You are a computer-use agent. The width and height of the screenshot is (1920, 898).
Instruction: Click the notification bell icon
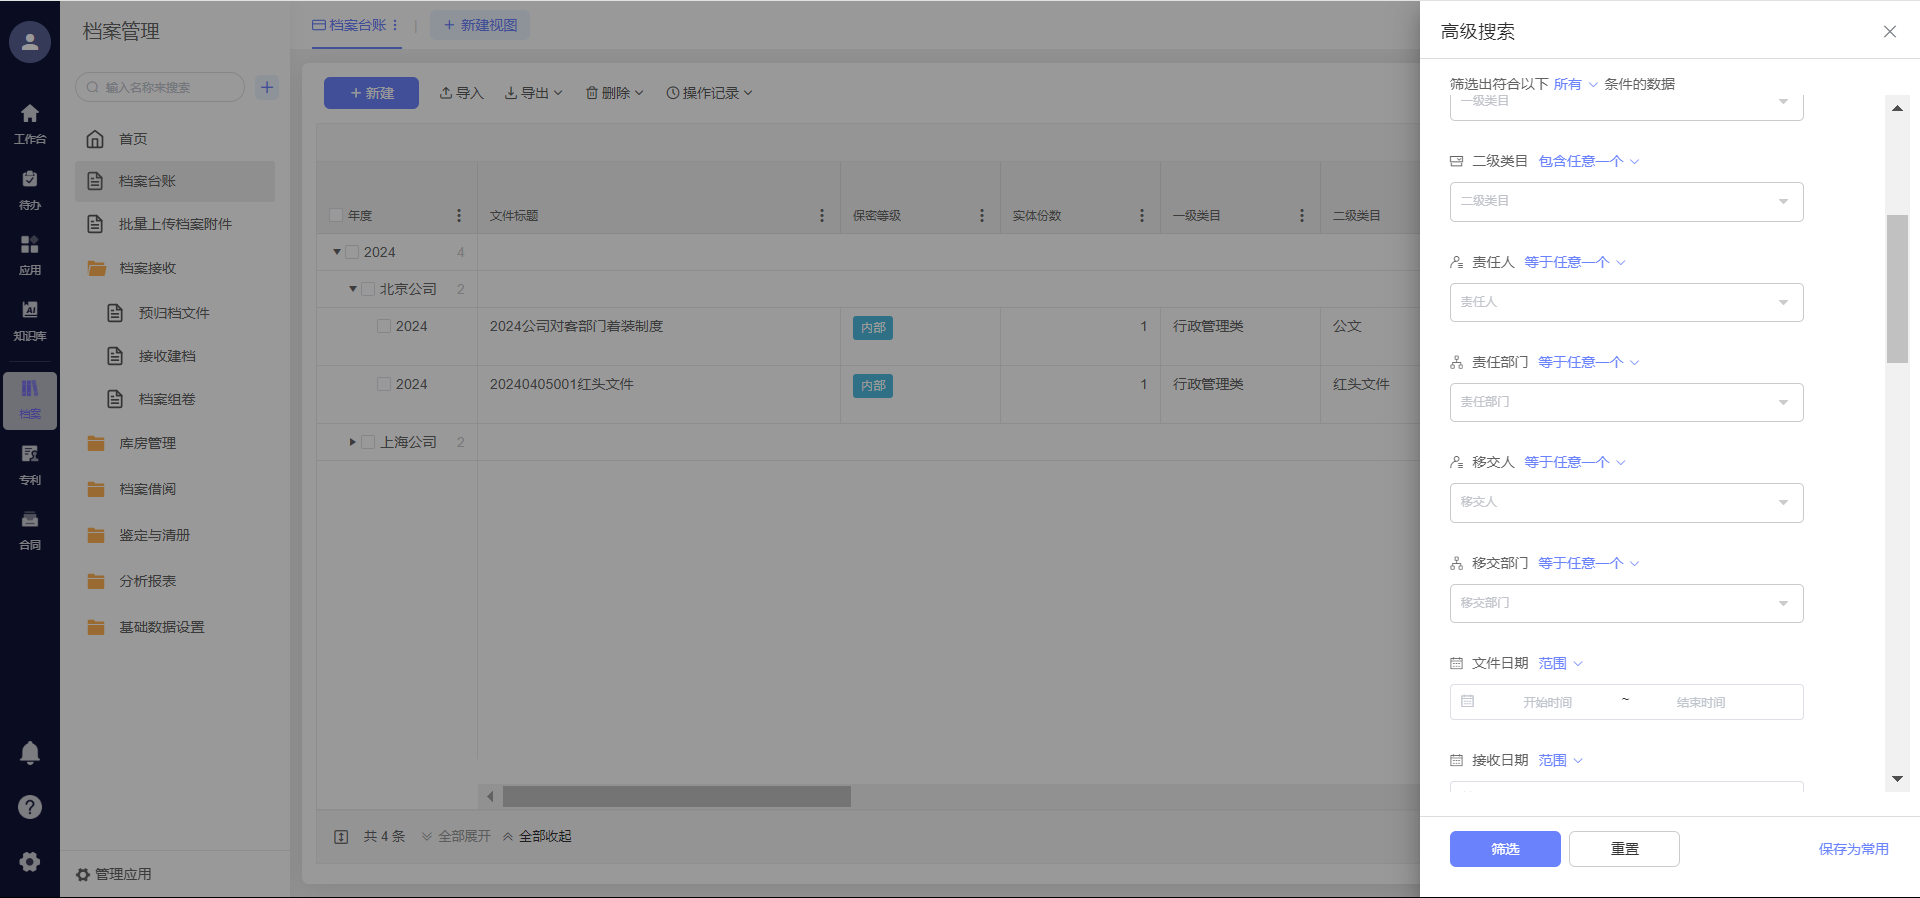(30, 753)
